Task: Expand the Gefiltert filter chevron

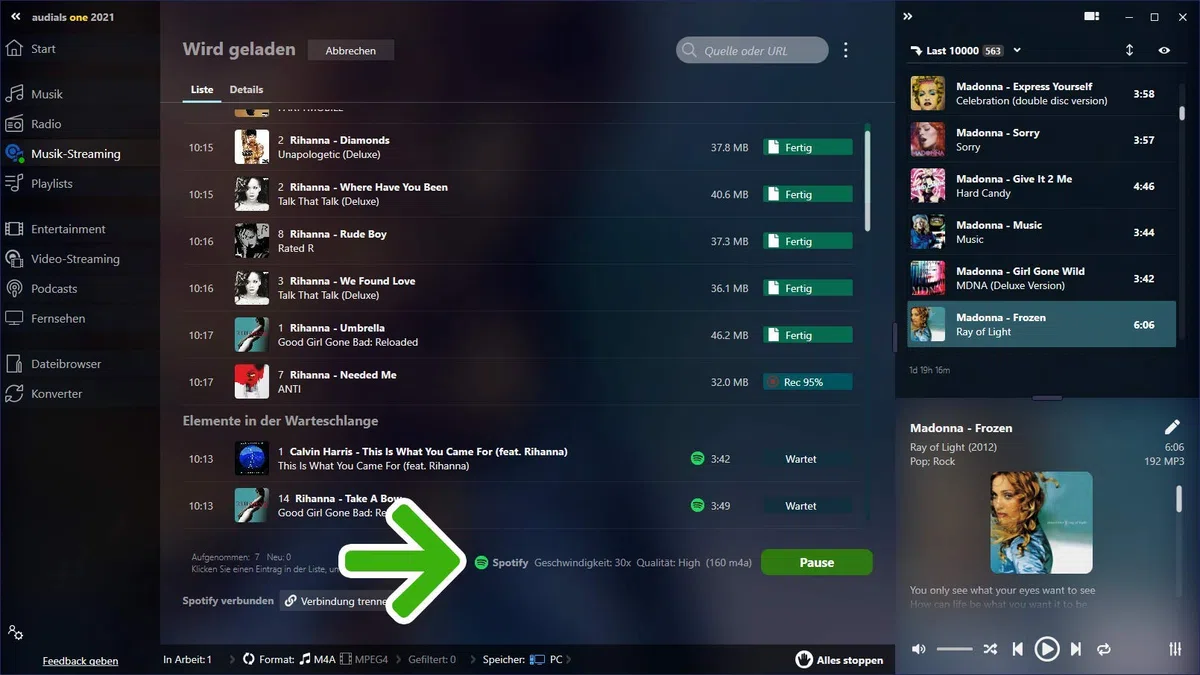Action: point(471,660)
